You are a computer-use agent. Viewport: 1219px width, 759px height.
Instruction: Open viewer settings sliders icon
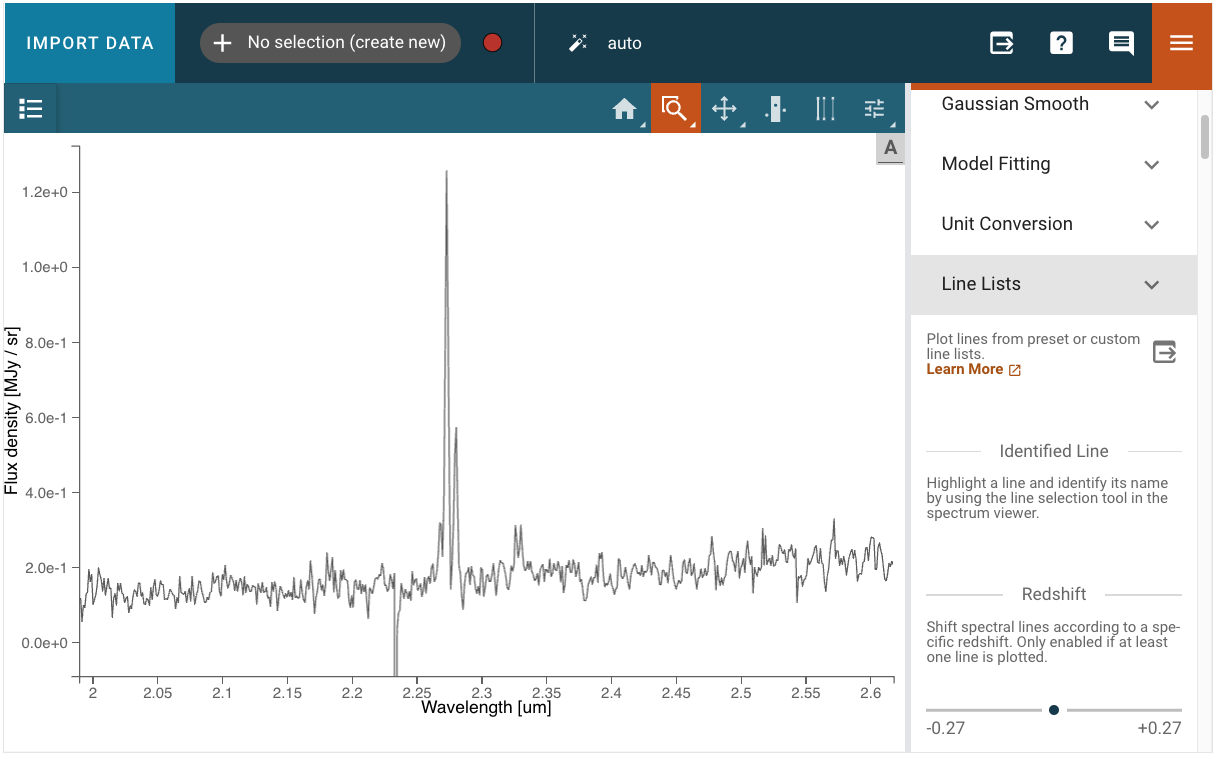[x=875, y=109]
